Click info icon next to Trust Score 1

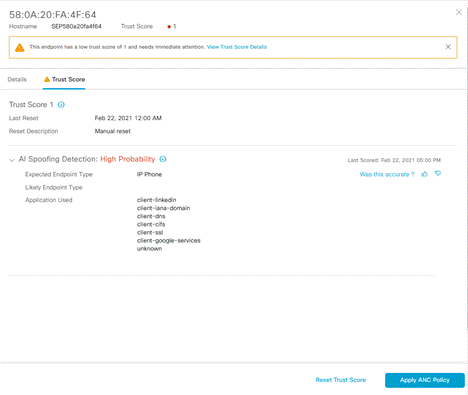61,105
